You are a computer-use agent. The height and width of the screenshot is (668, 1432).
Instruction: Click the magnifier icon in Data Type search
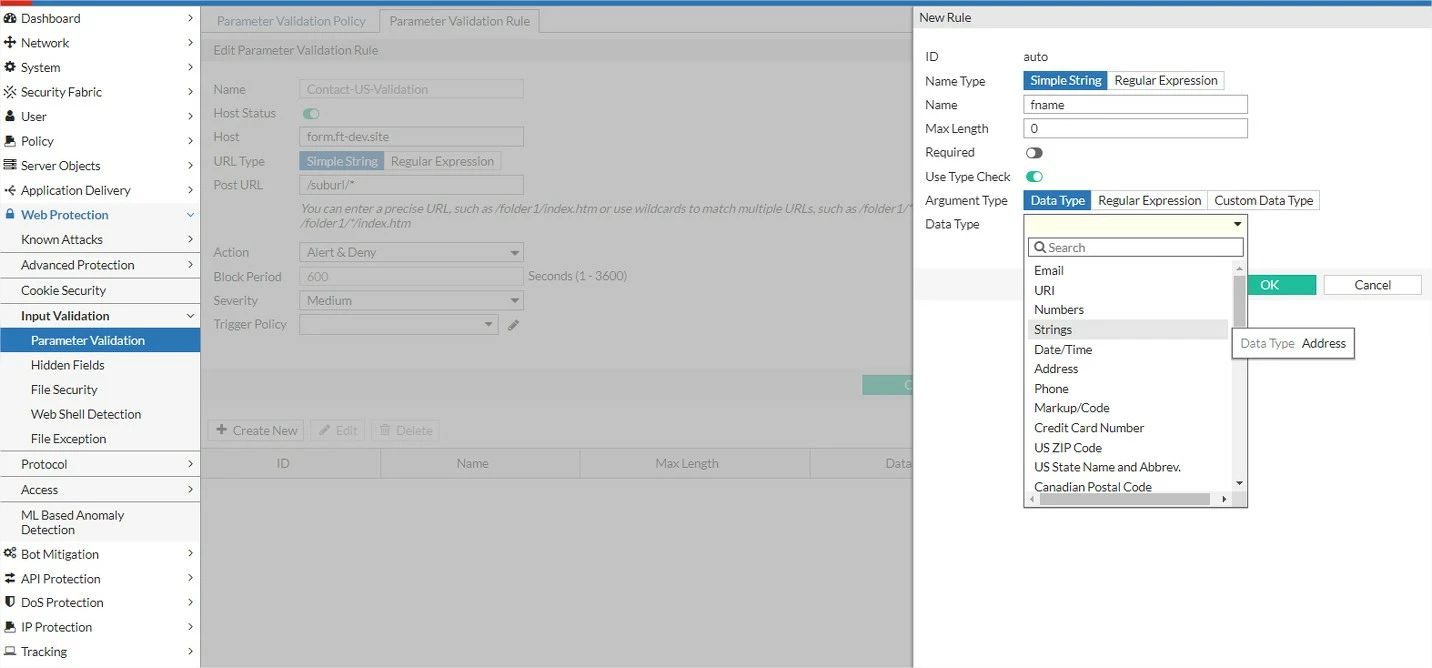1040,247
